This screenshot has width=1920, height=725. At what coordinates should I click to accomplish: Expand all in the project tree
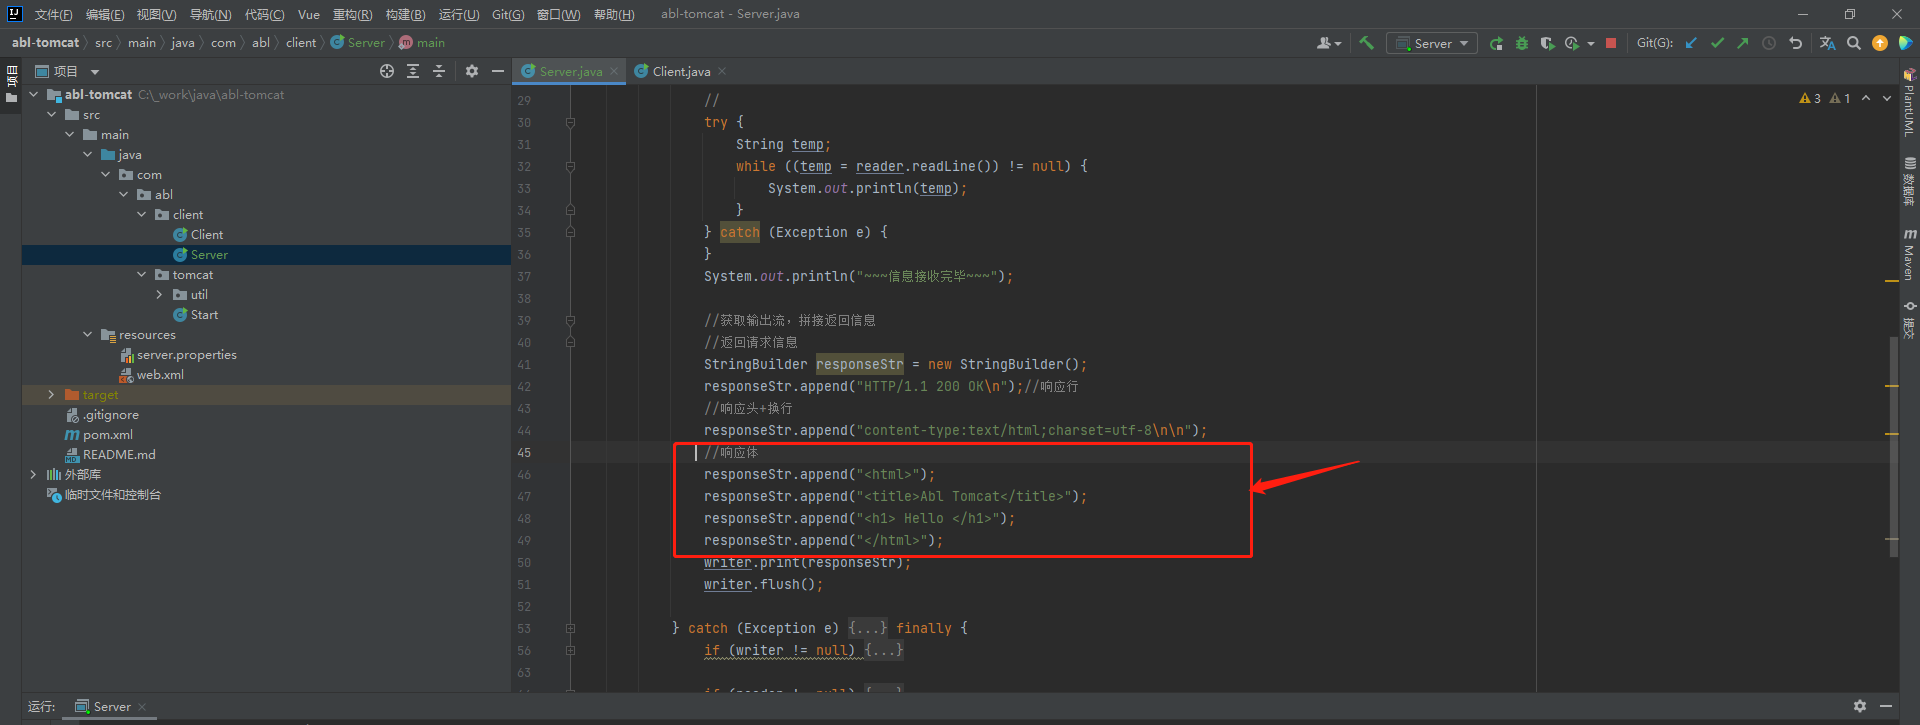coord(413,71)
